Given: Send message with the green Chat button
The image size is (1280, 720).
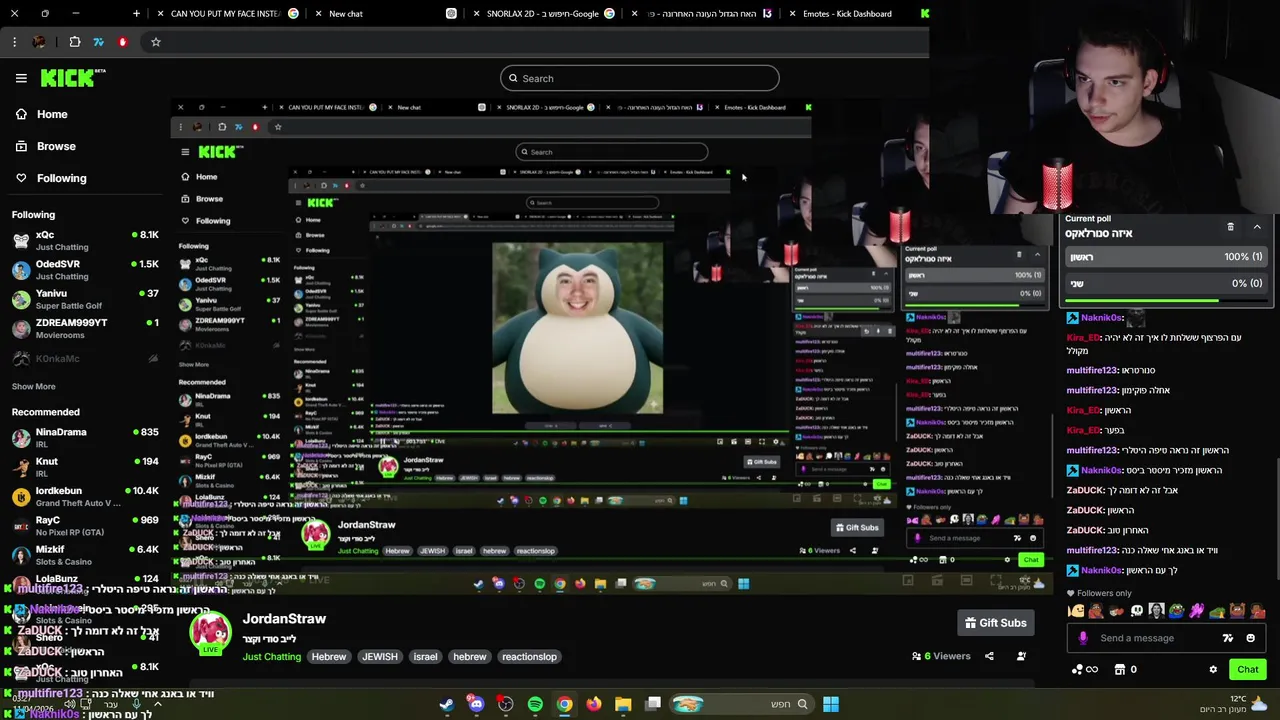Looking at the screenshot, I should pyautogui.click(x=1247, y=669).
